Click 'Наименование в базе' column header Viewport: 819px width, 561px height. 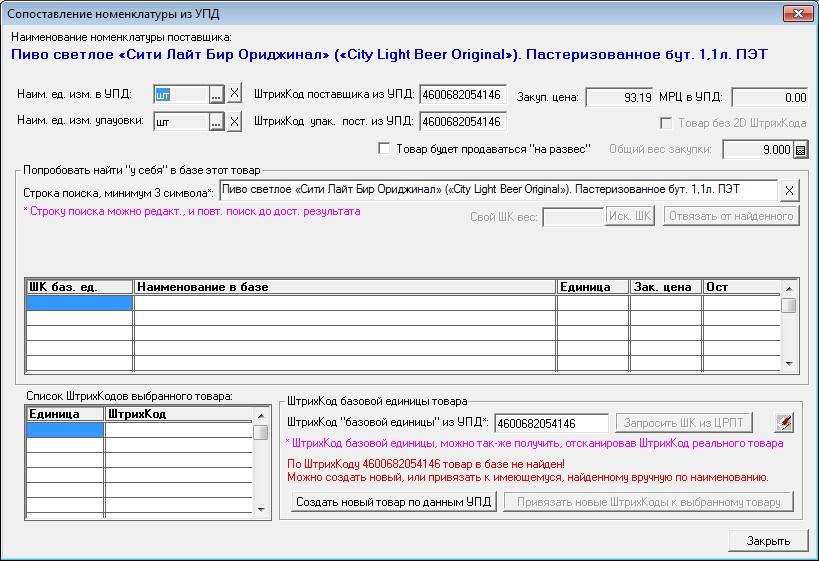click(345, 287)
